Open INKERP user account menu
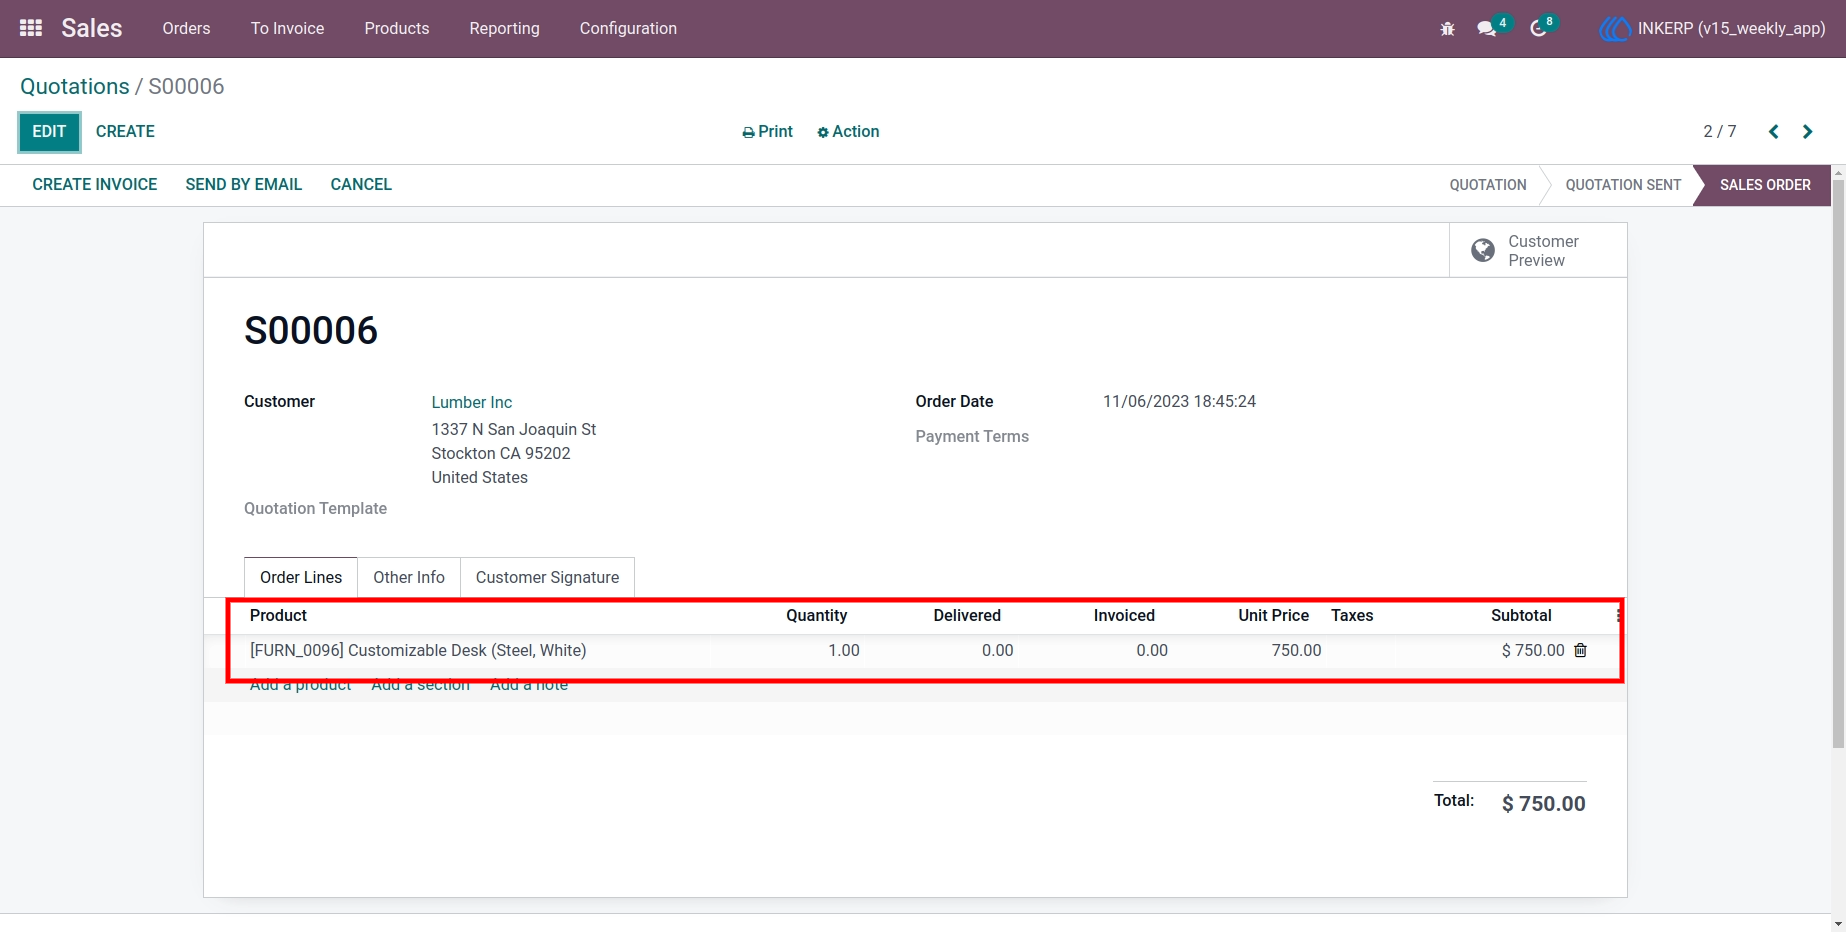The image size is (1846, 932). pyautogui.click(x=1712, y=29)
